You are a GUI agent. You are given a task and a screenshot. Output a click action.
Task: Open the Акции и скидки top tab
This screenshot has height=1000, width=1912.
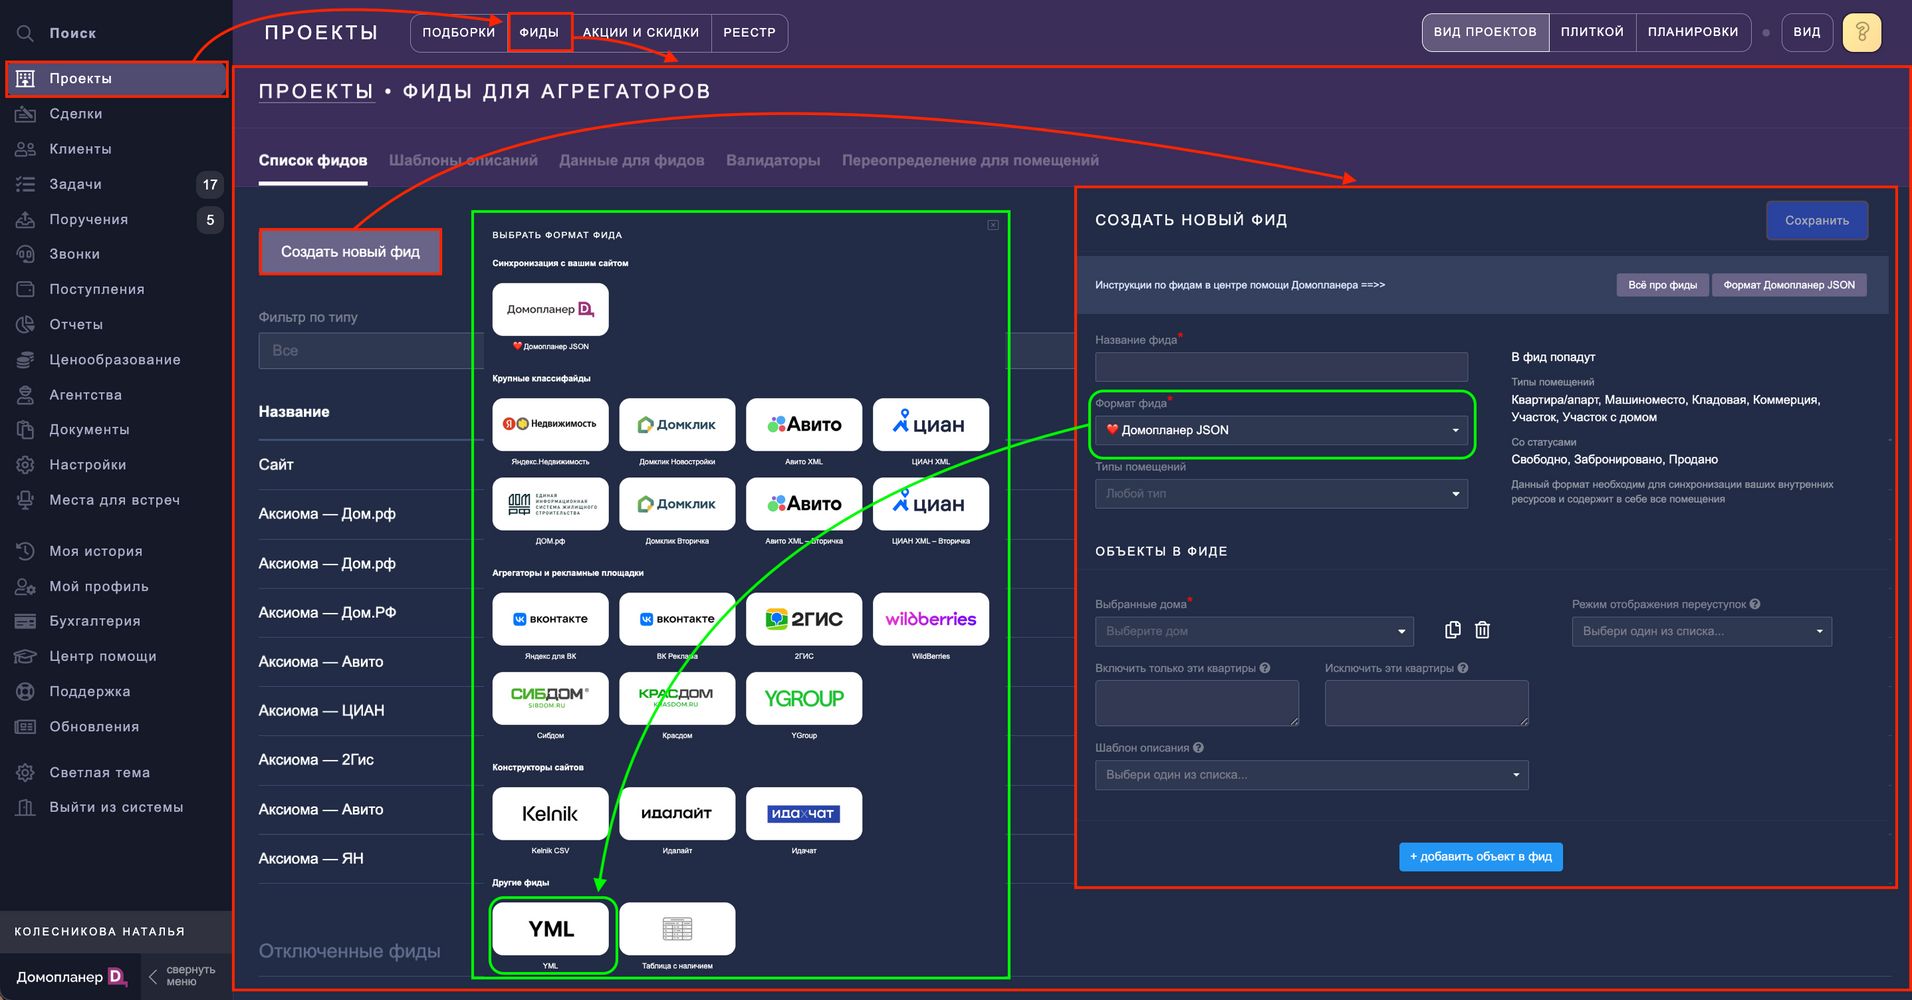coord(640,32)
